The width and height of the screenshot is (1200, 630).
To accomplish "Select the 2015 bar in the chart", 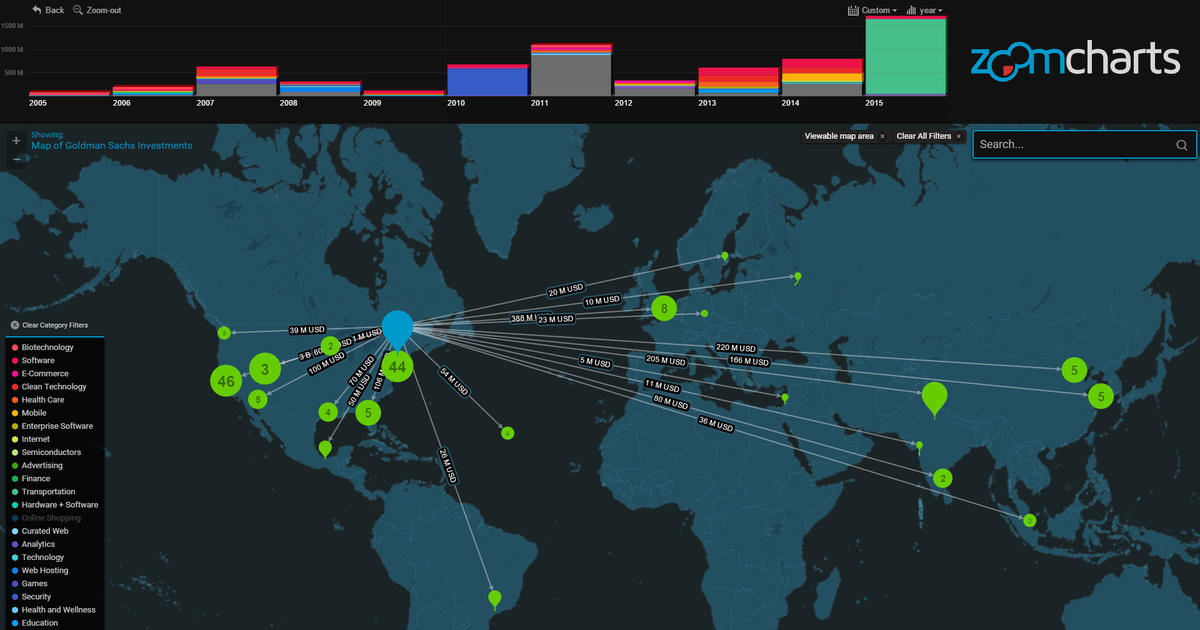I will click(x=905, y=60).
